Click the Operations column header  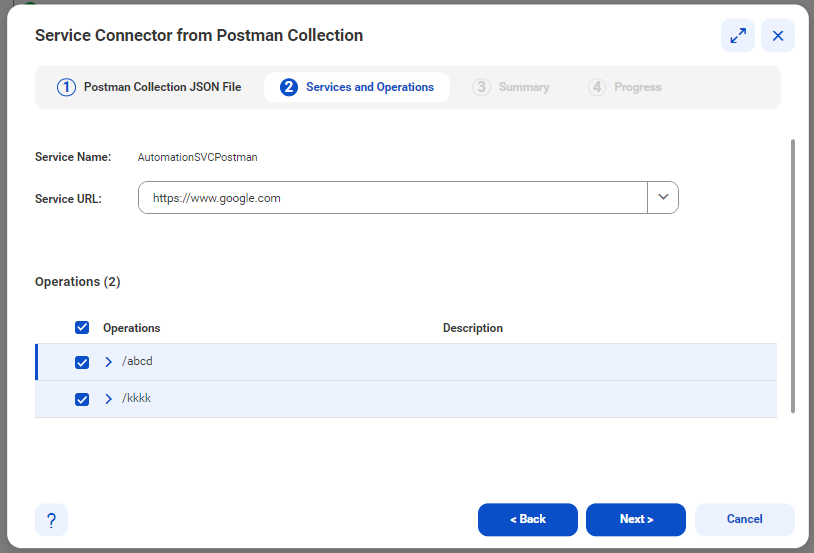click(131, 328)
